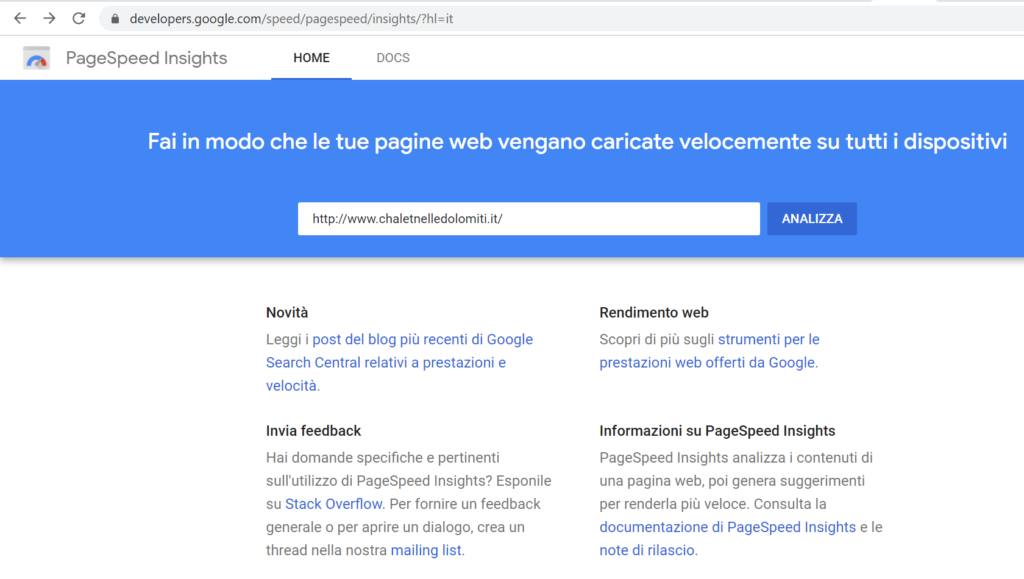The height and width of the screenshot is (579, 1024).
Task: Click the browser forward arrow
Action: tap(49, 18)
